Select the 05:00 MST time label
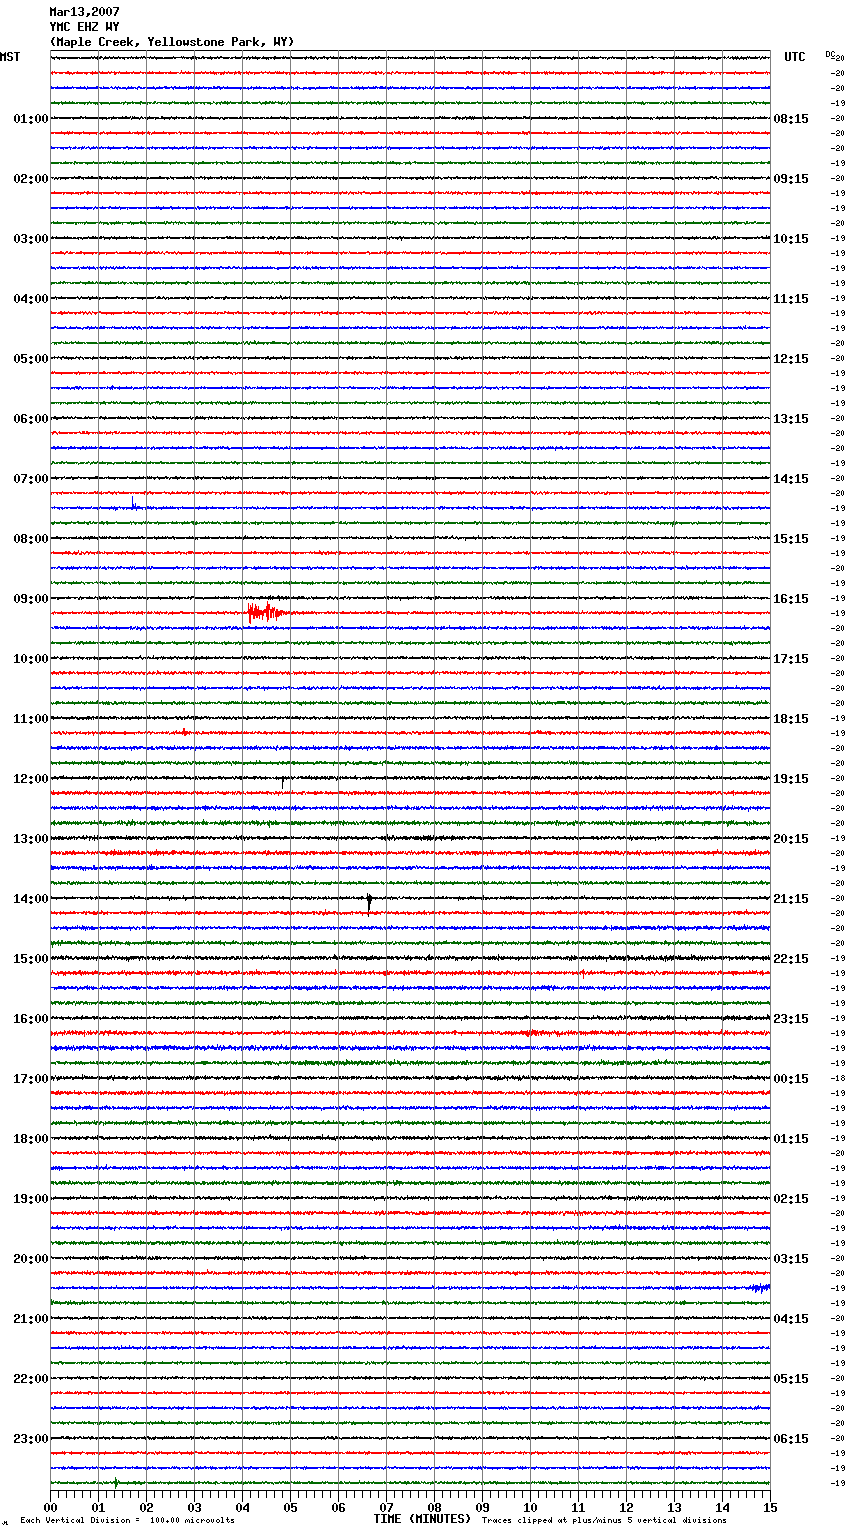This screenshot has height=1534, width=850. pos(31,359)
